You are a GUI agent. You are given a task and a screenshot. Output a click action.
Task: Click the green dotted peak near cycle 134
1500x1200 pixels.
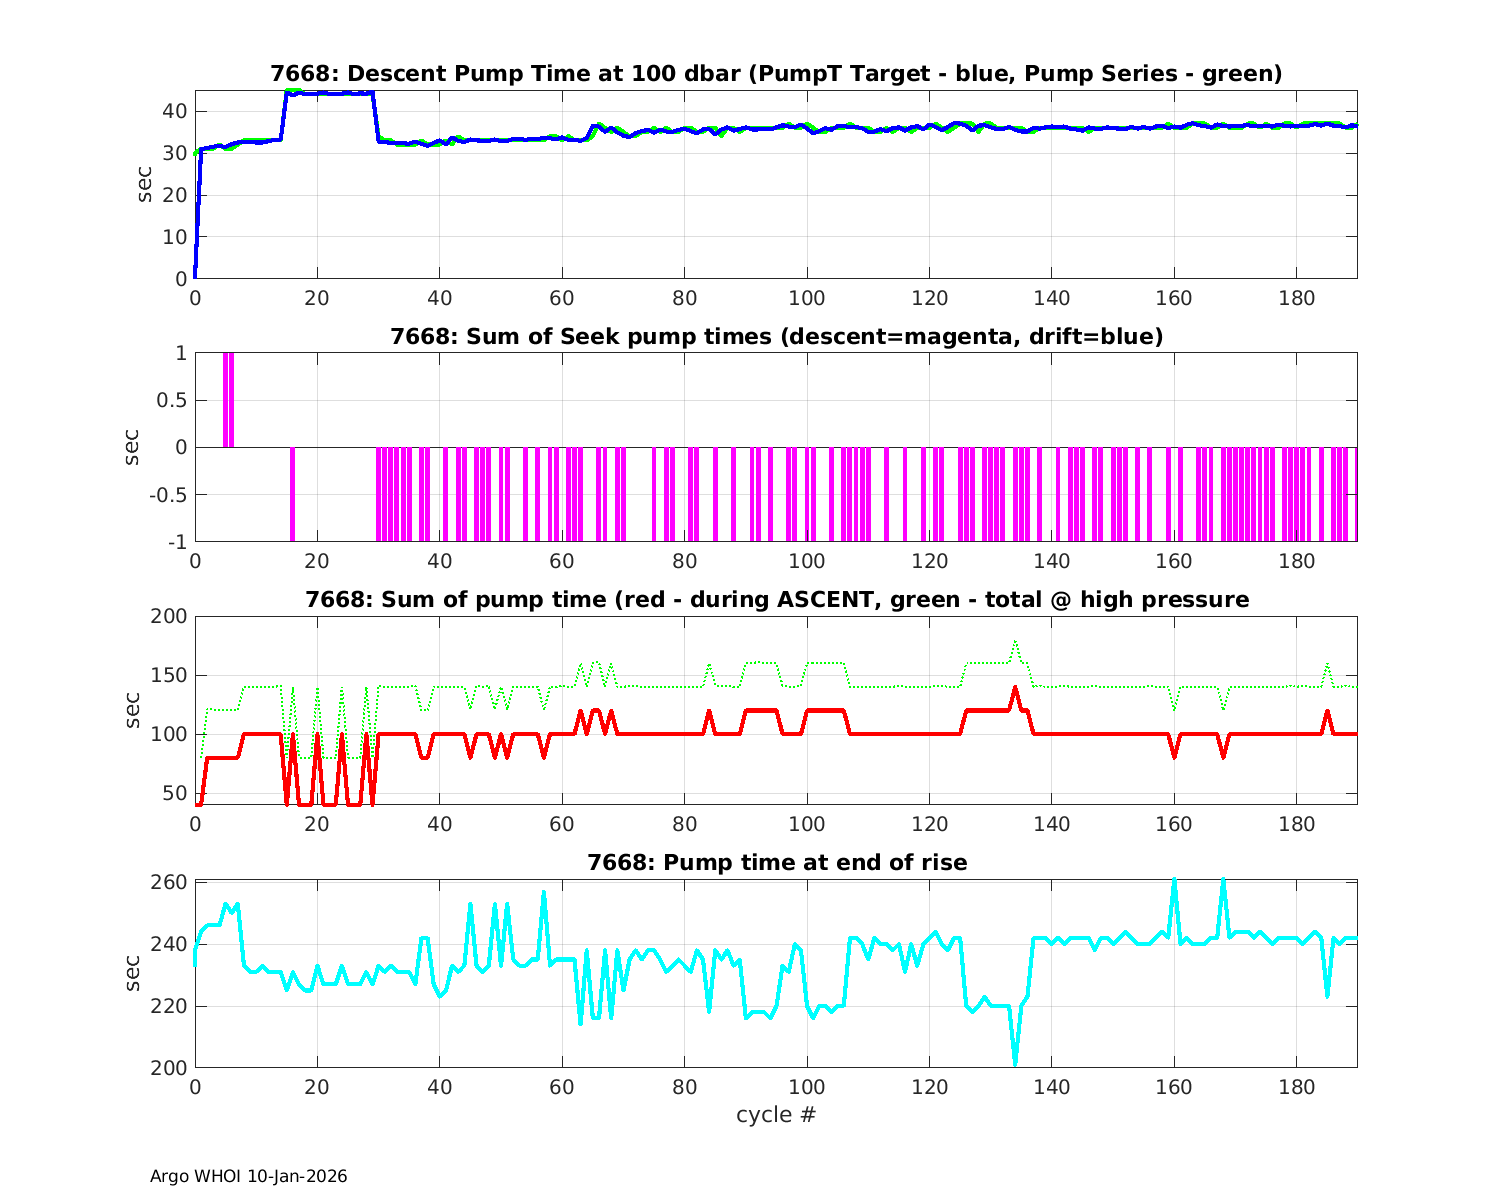coord(1015,643)
